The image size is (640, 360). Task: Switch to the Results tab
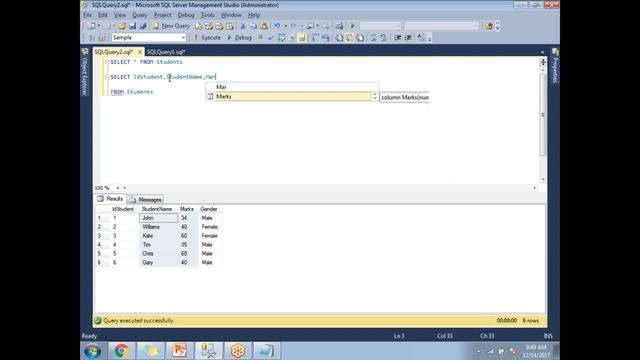110,199
